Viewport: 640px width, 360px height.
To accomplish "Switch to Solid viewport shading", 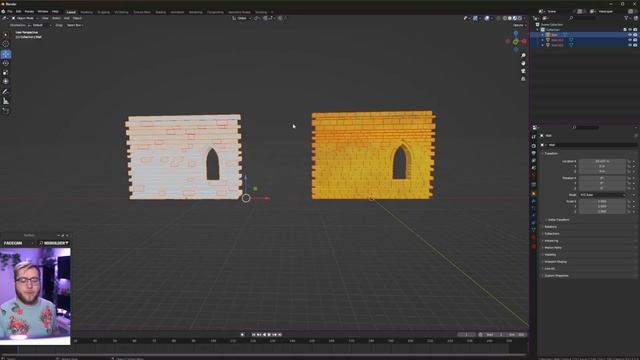I will tap(510, 18).
